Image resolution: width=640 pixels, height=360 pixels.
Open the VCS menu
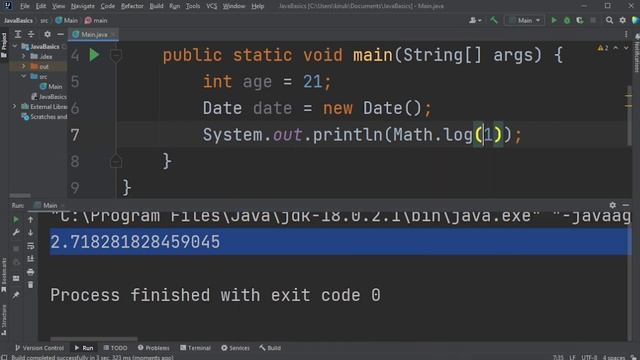211,6
